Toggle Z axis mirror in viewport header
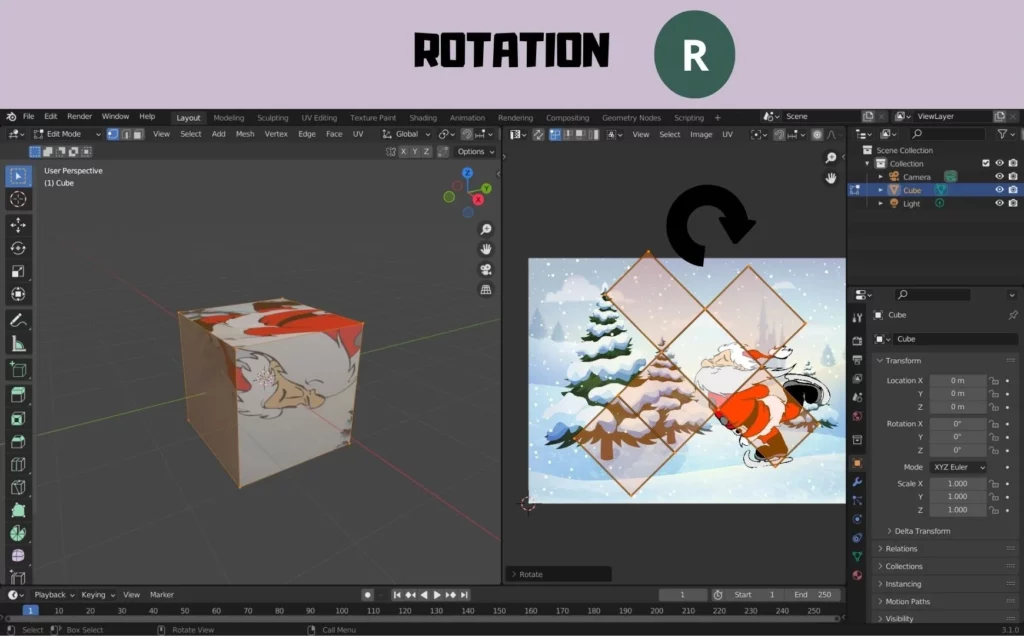1024x636 pixels. (426, 151)
